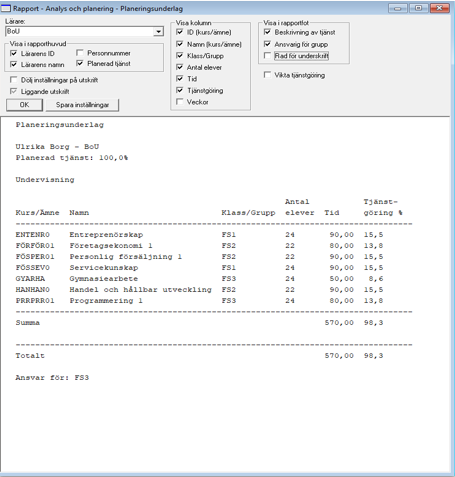455x477 pixels.
Task: Click the 8,6 tjänstgöring value
Action: 376,279
